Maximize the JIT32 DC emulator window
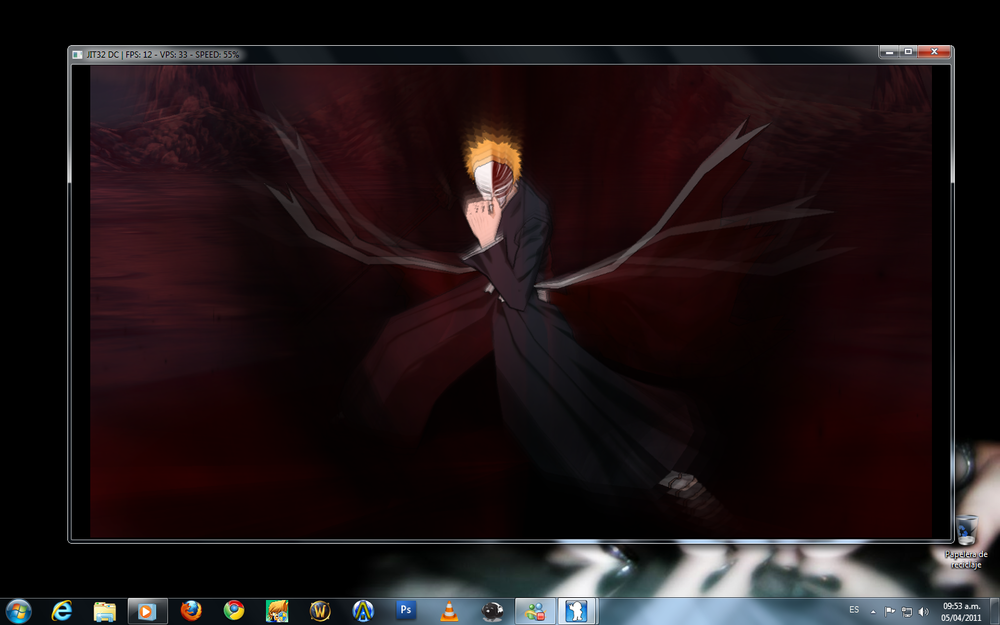 tap(908, 52)
